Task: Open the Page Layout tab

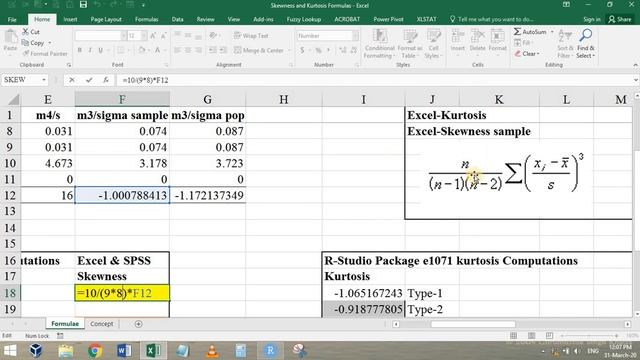Action: pyautogui.click(x=106, y=19)
